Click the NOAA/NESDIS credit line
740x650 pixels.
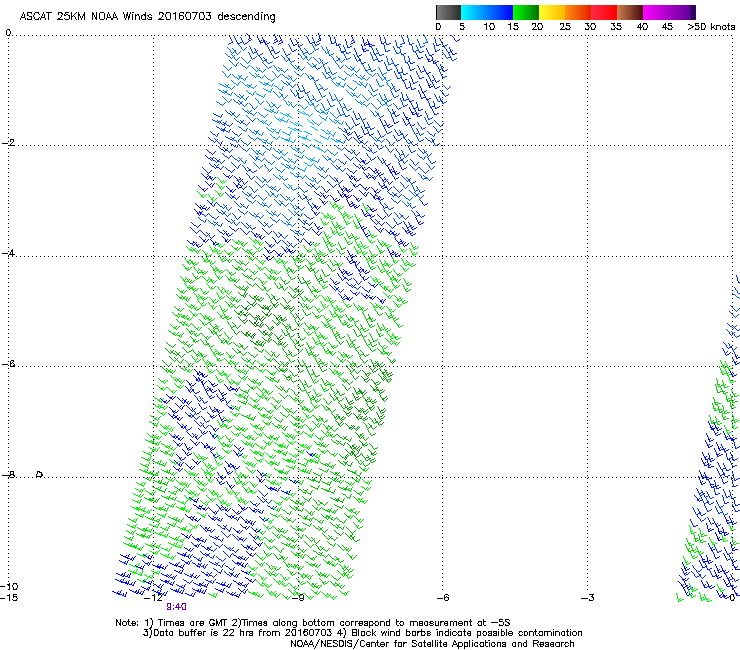432,644
